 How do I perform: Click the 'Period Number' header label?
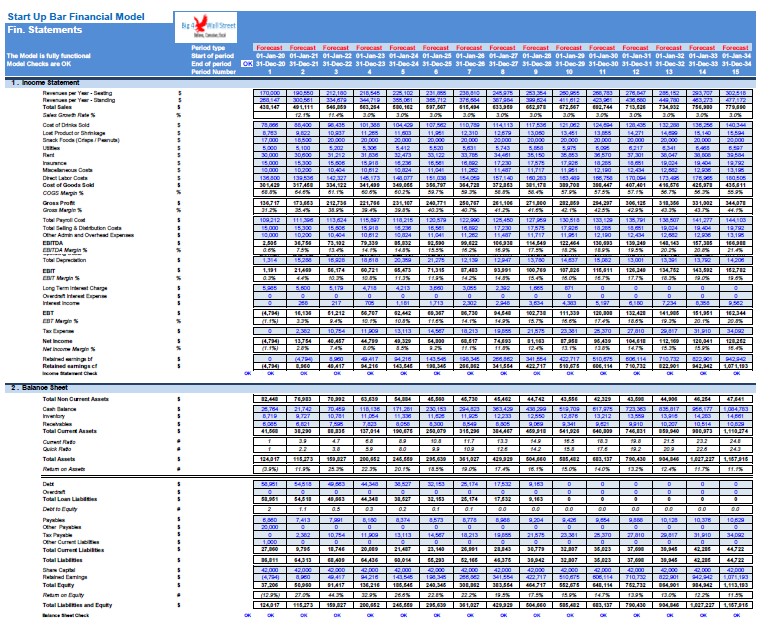[x=213, y=72]
